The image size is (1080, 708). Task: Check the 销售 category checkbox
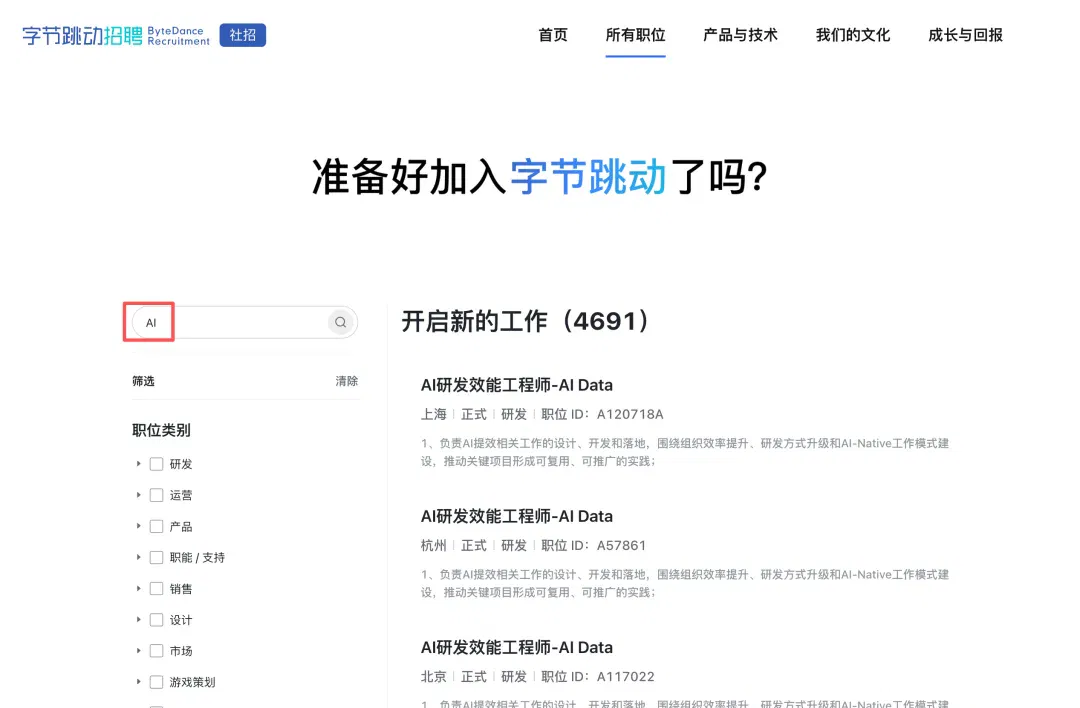156,589
